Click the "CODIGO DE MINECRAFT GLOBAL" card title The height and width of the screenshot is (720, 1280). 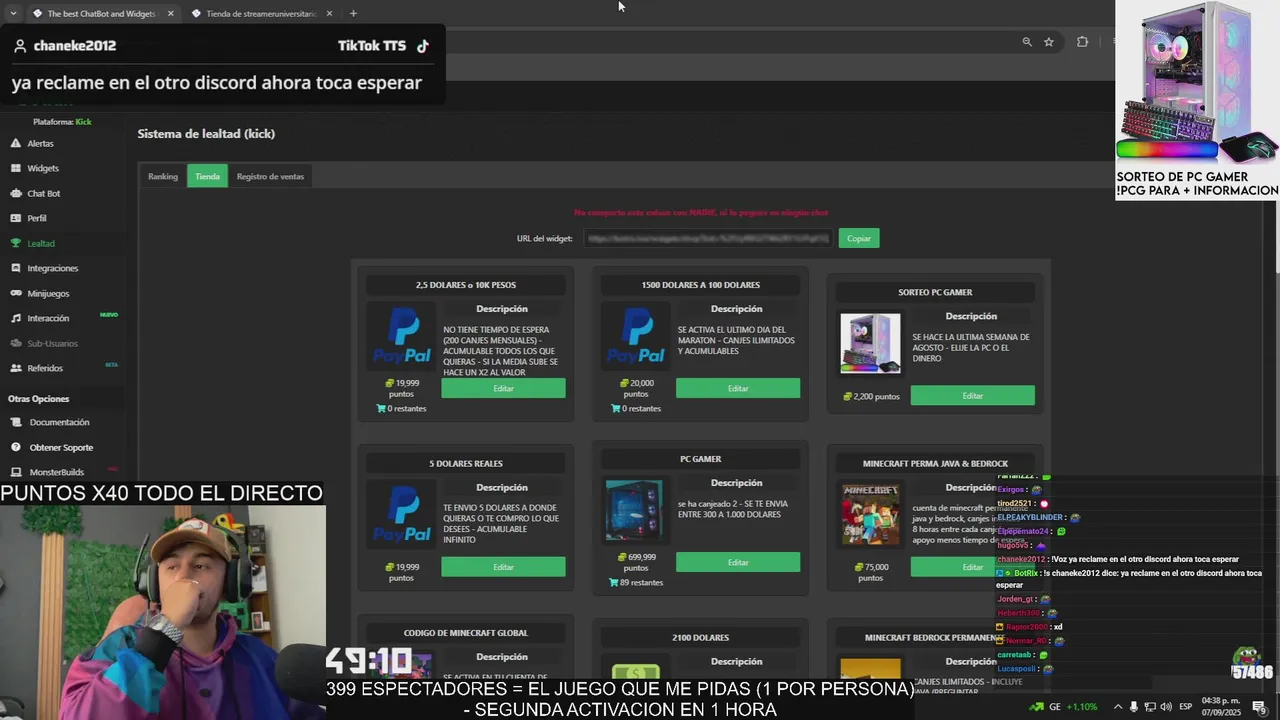pyautogui.click(x=465, y=633)
